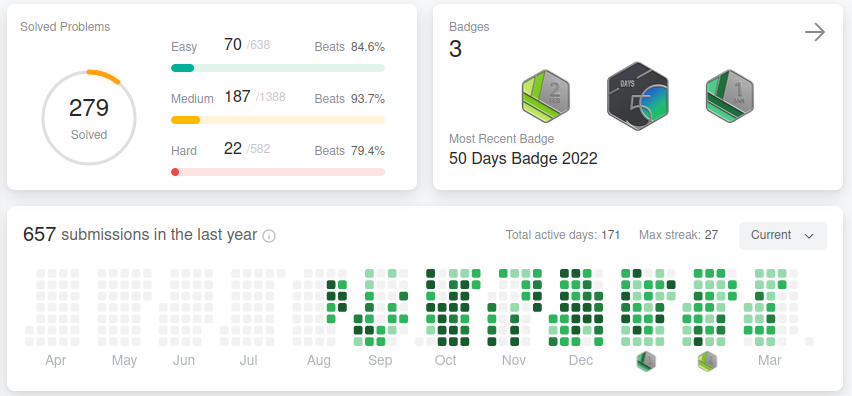
Task: Click the Easy difficulty label
Action: tap(184, 47)
